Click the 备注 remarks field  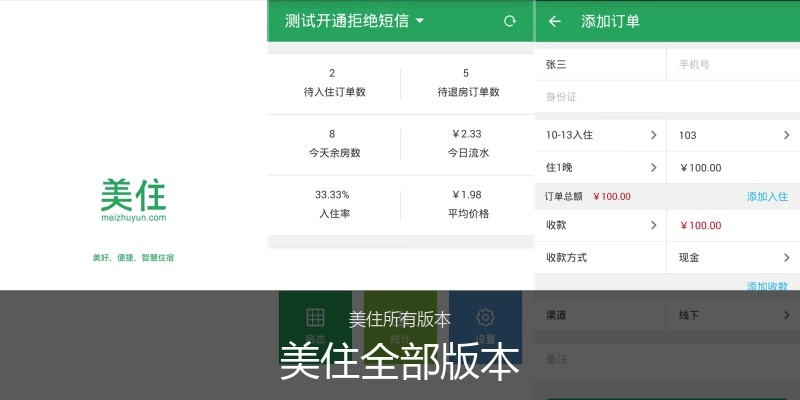[x=667, y=359]
